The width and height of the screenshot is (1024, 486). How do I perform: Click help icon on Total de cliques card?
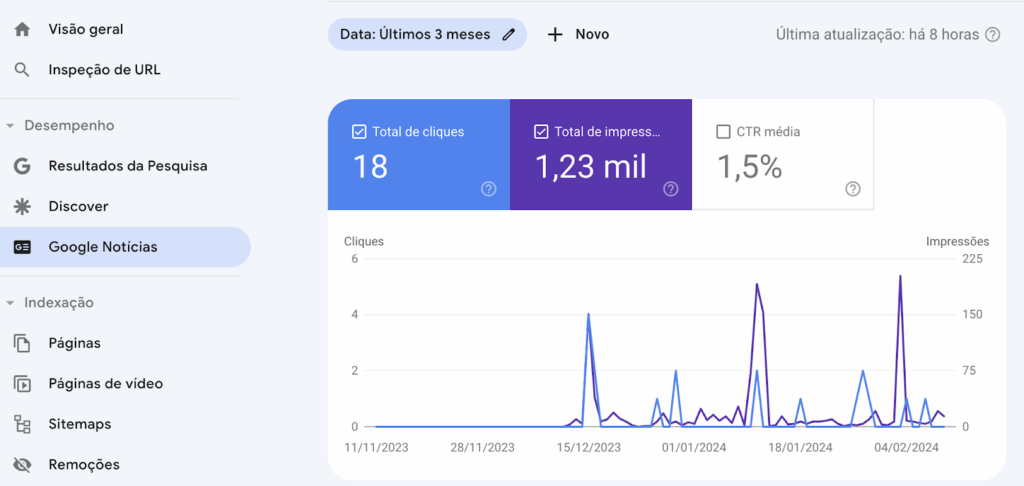point(488,189)
